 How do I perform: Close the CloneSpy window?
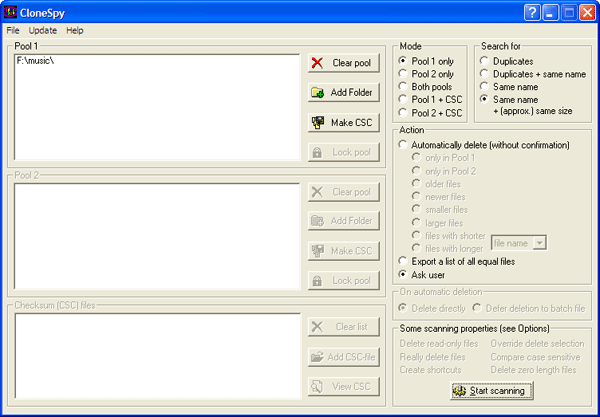(x=587, y=13)
